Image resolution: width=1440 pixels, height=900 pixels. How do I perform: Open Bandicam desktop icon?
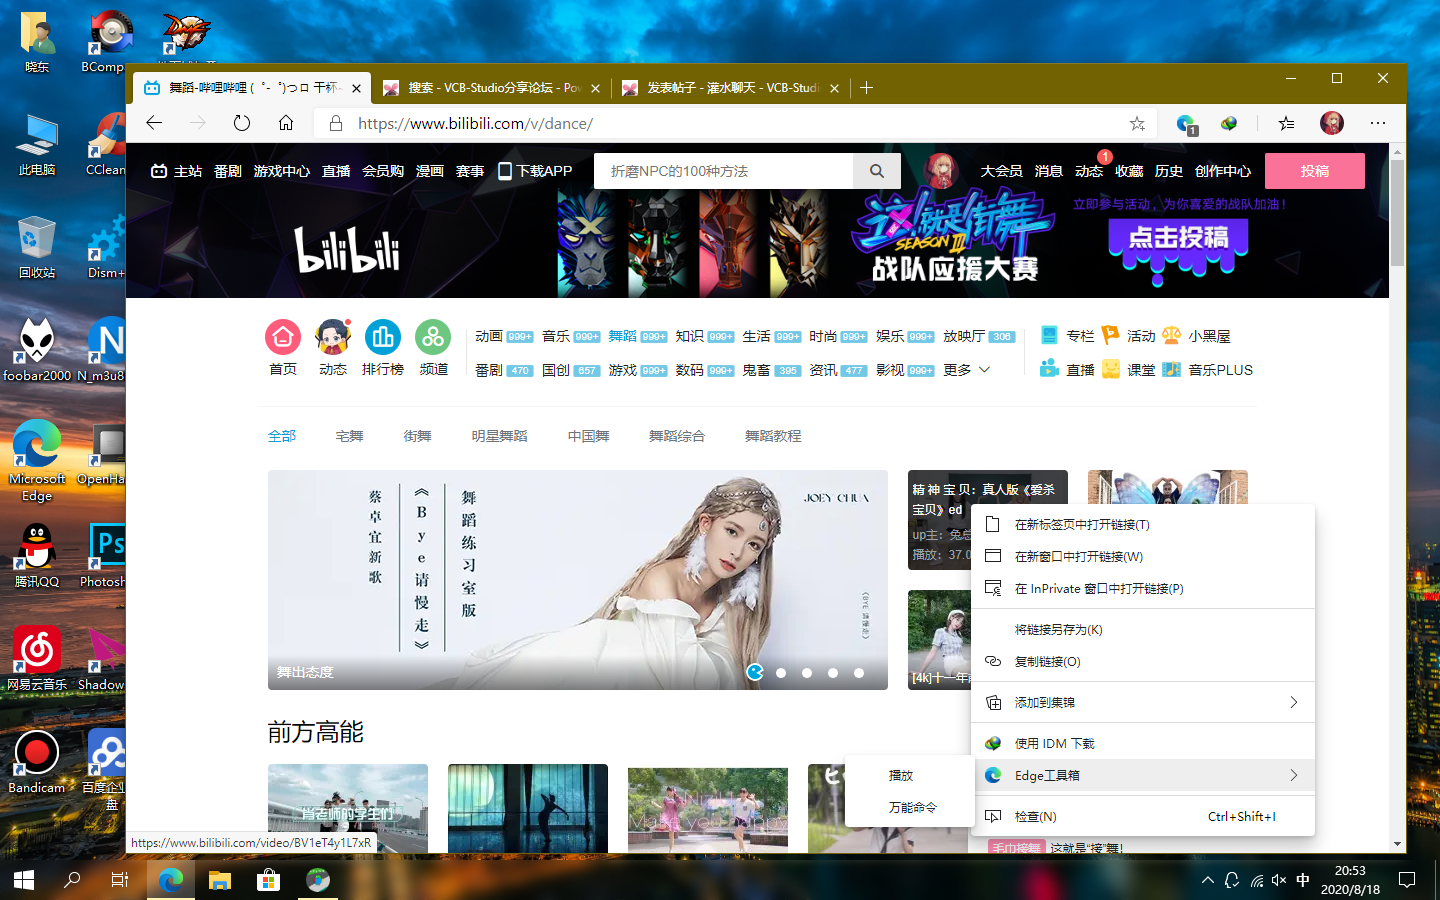coord(37,761)
